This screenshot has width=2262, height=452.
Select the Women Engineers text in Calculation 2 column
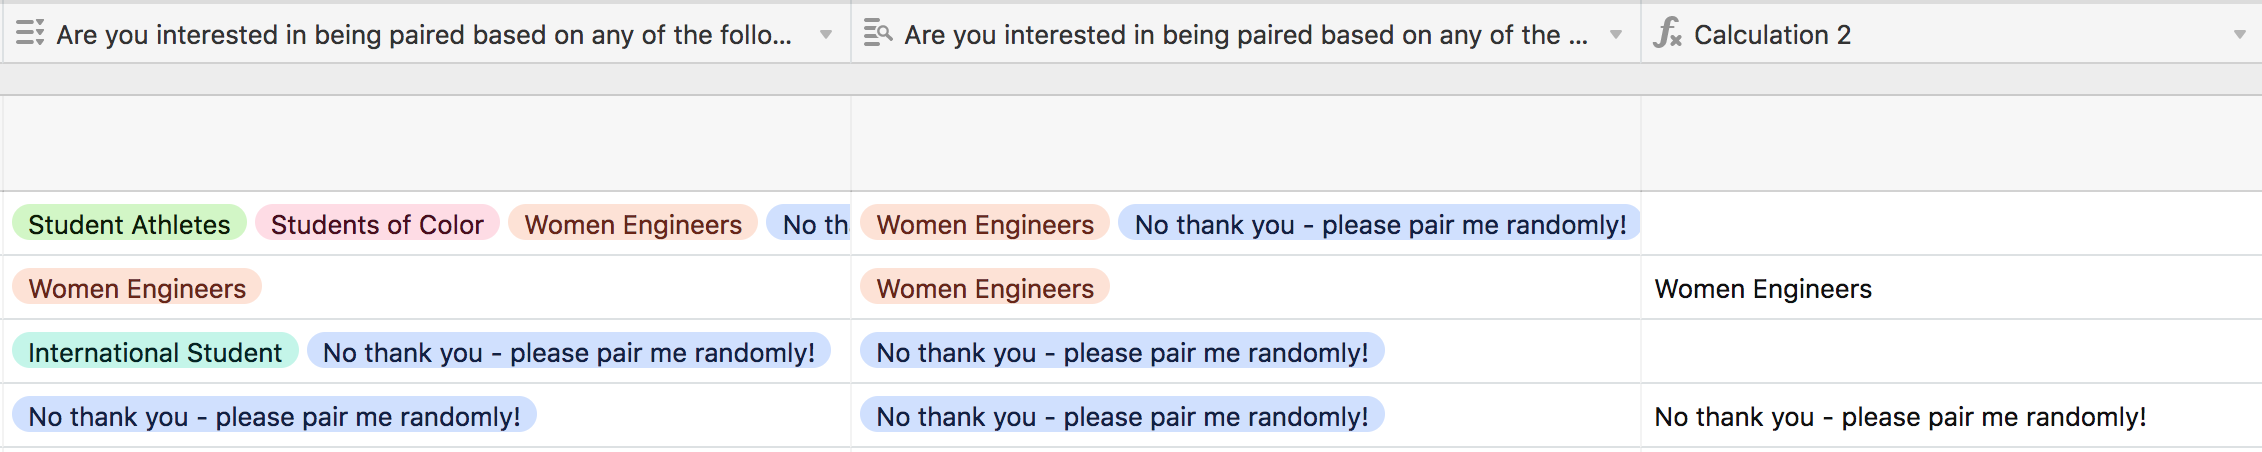[x=1763, y=289]
